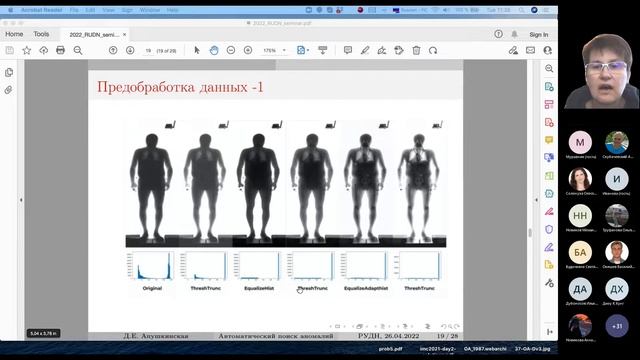
Task: Click the fill and sign icon top right
Action: point(513,50)
